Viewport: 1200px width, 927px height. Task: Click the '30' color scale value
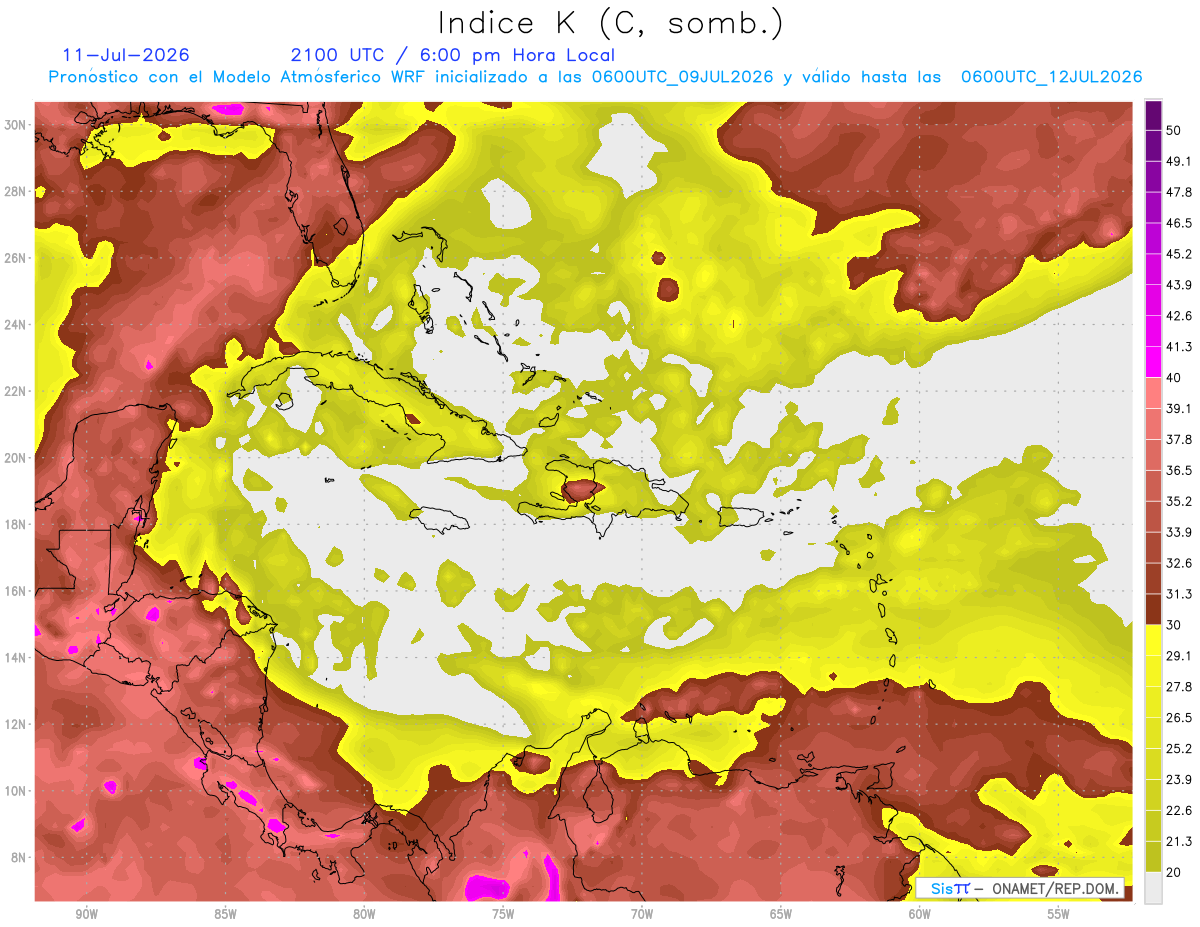pos(1173,625)
